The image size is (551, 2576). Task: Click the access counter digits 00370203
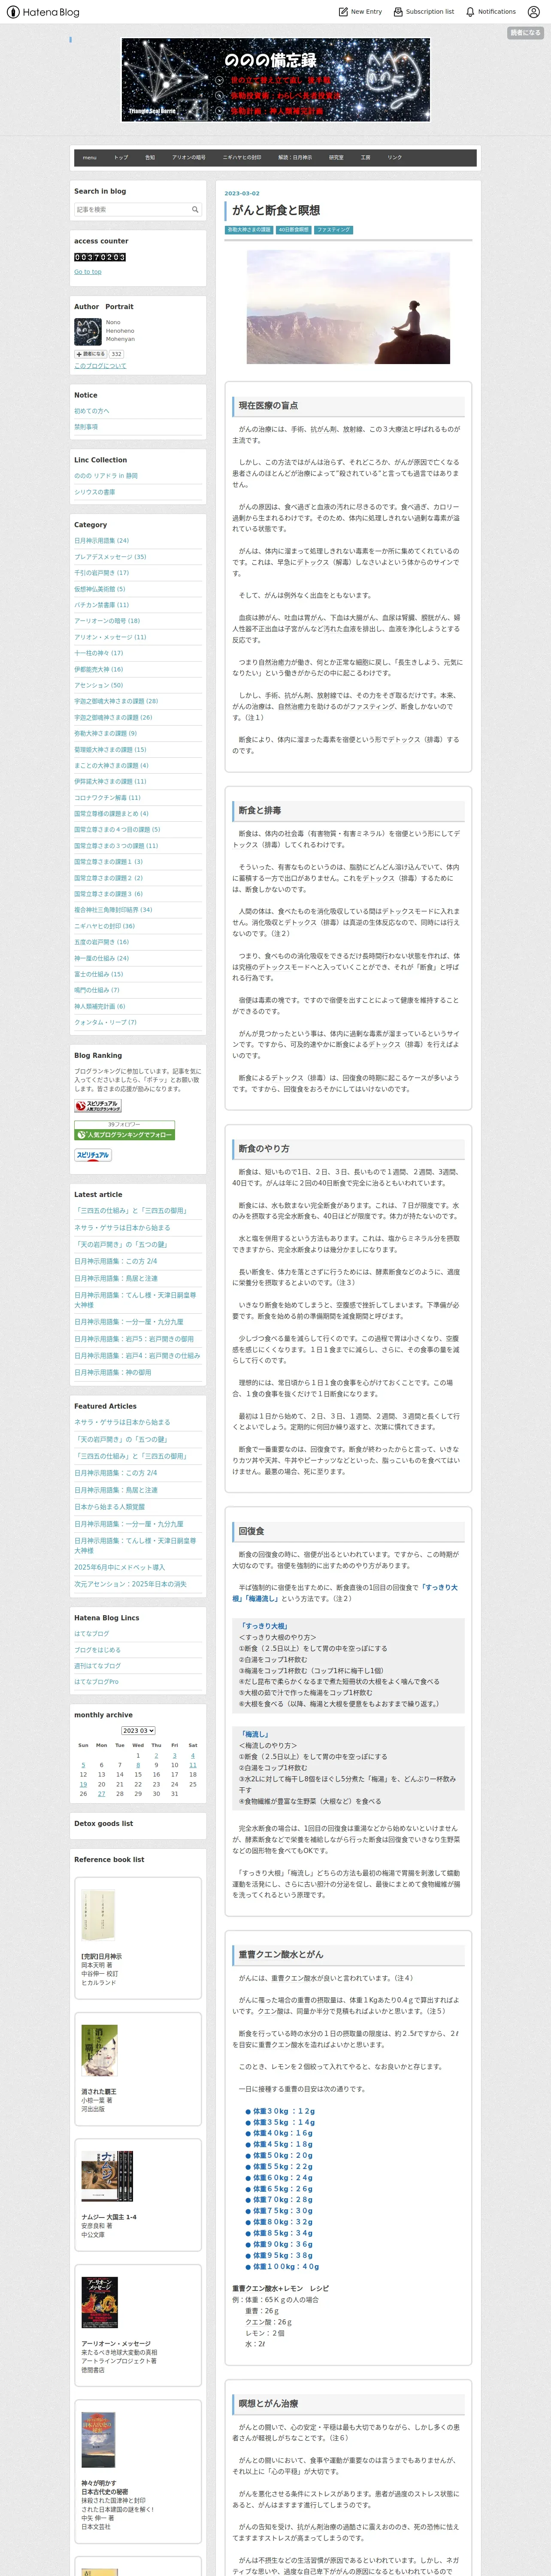click(100, 257)
